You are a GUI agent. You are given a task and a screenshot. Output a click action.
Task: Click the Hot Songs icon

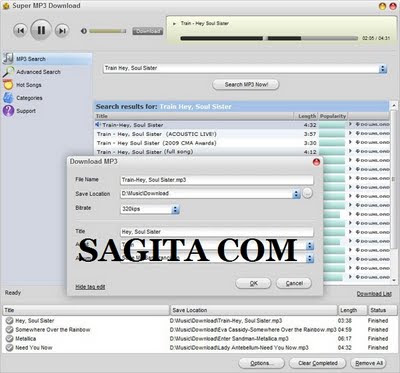[8, 85]
